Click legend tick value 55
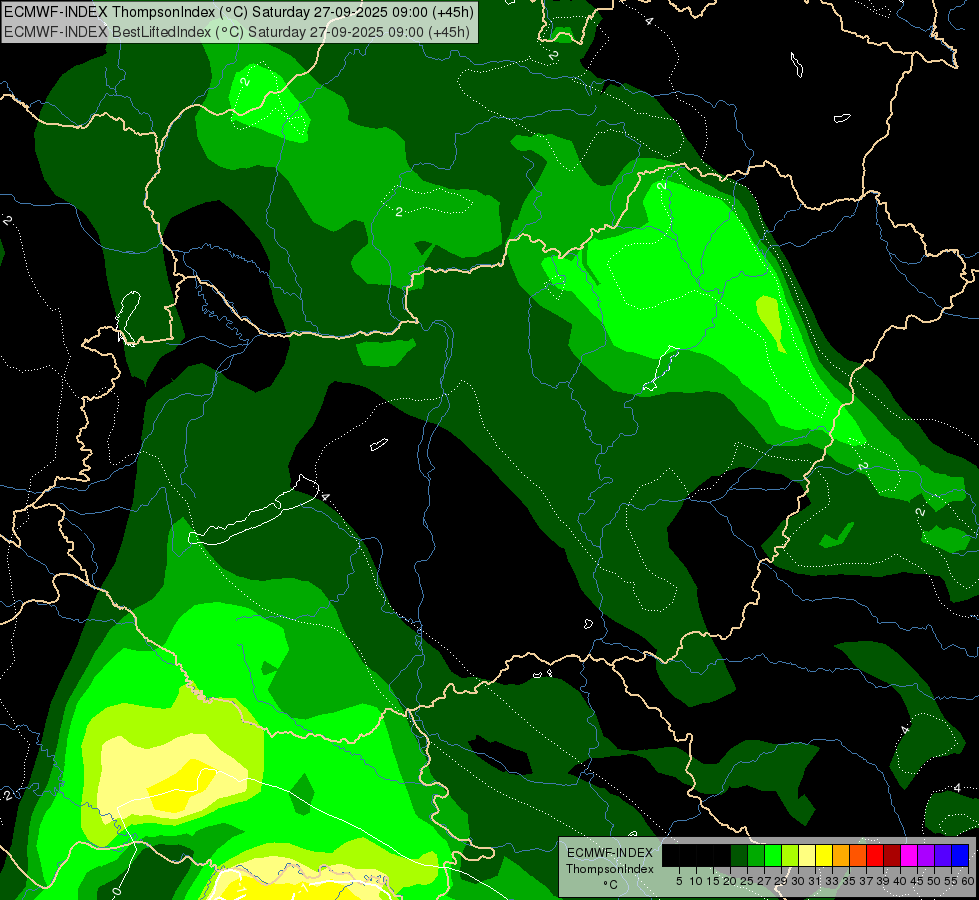 952,881
